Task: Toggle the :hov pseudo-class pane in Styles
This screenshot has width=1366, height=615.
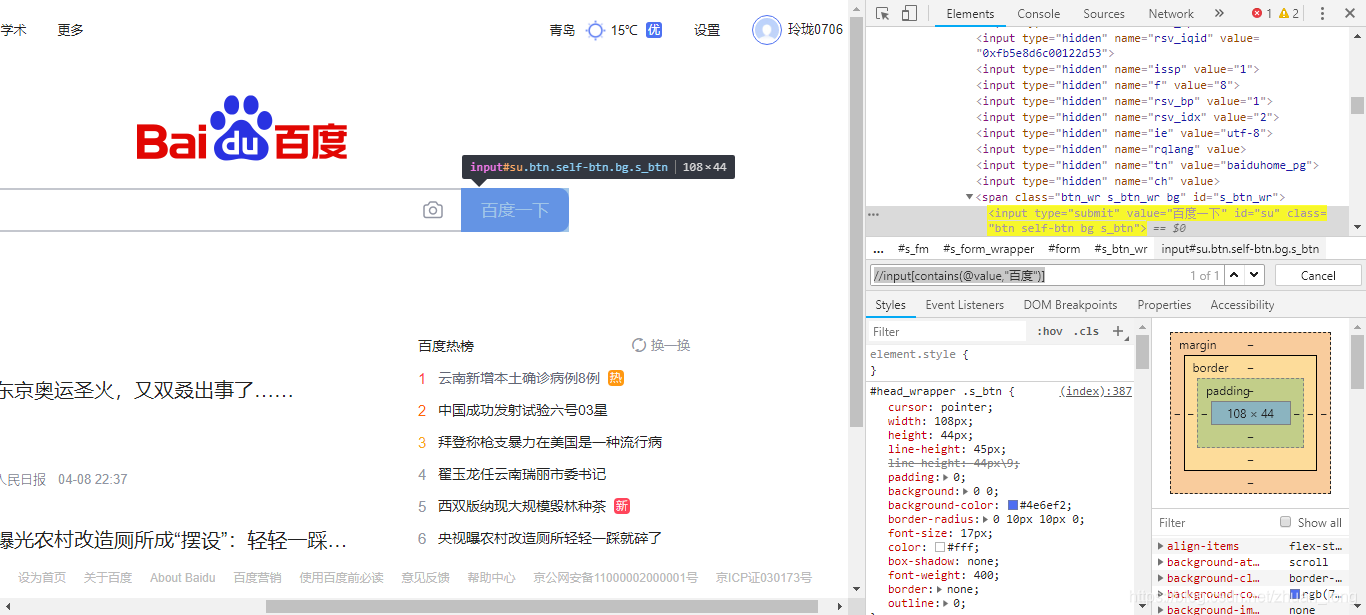Action: pyautogui.click(x=1051, y=330)
